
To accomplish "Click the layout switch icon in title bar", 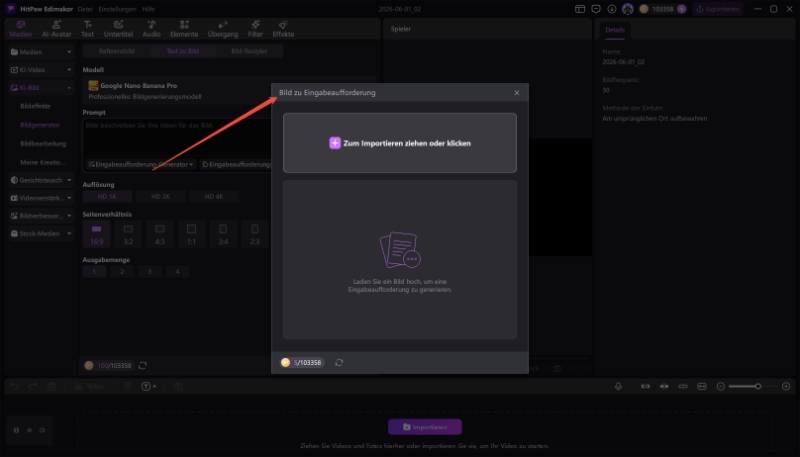I will point(580,9).
